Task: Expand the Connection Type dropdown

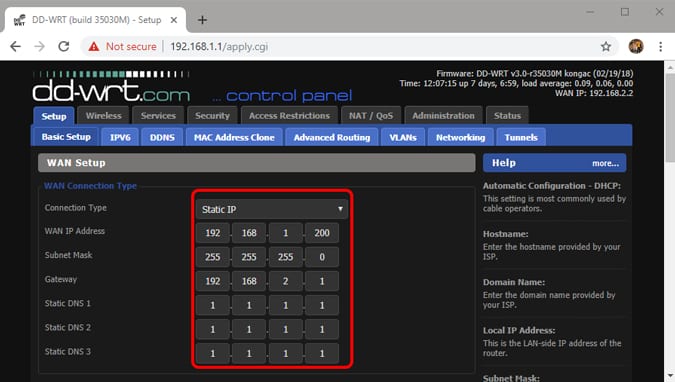Action: (x=271, y=209)
